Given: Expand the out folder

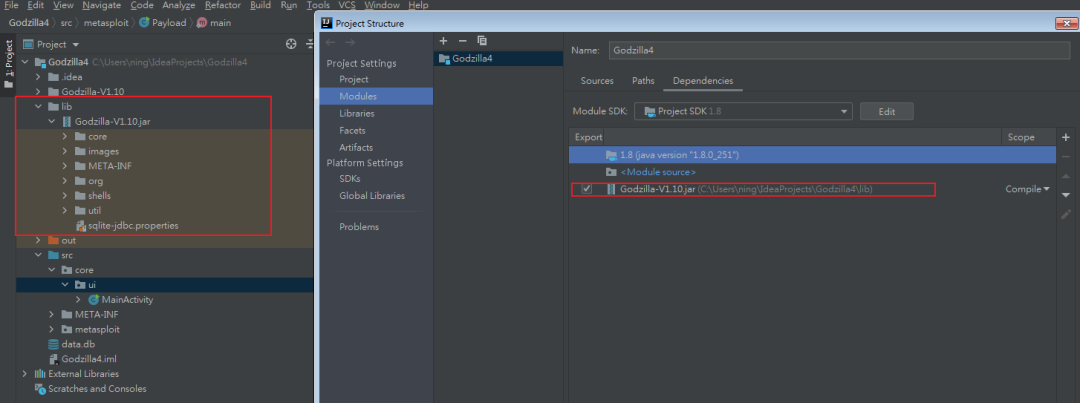Looking at the screenshot, I should point(39,240).
